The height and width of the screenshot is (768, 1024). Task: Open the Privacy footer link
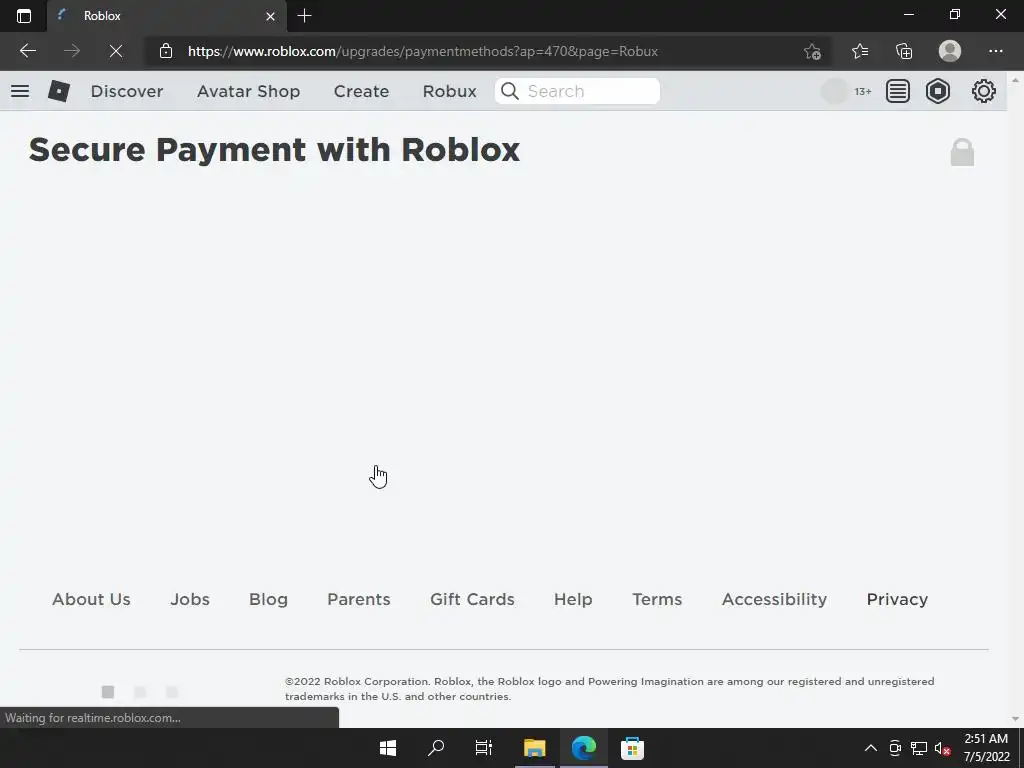(897, 599)
